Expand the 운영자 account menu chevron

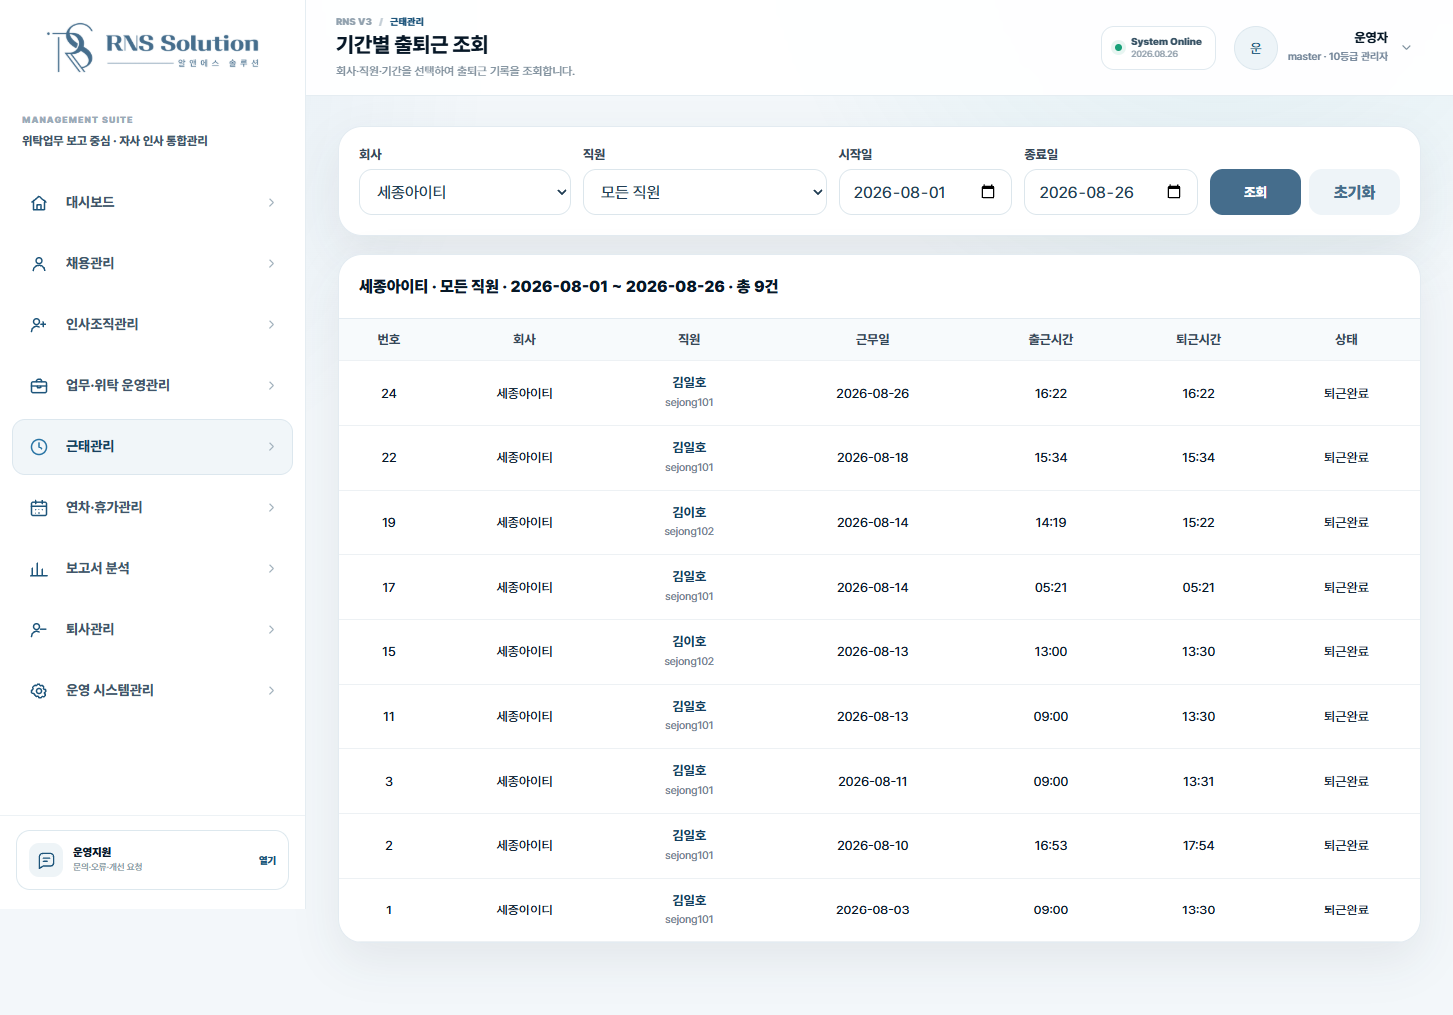(x=1406, y=48)
